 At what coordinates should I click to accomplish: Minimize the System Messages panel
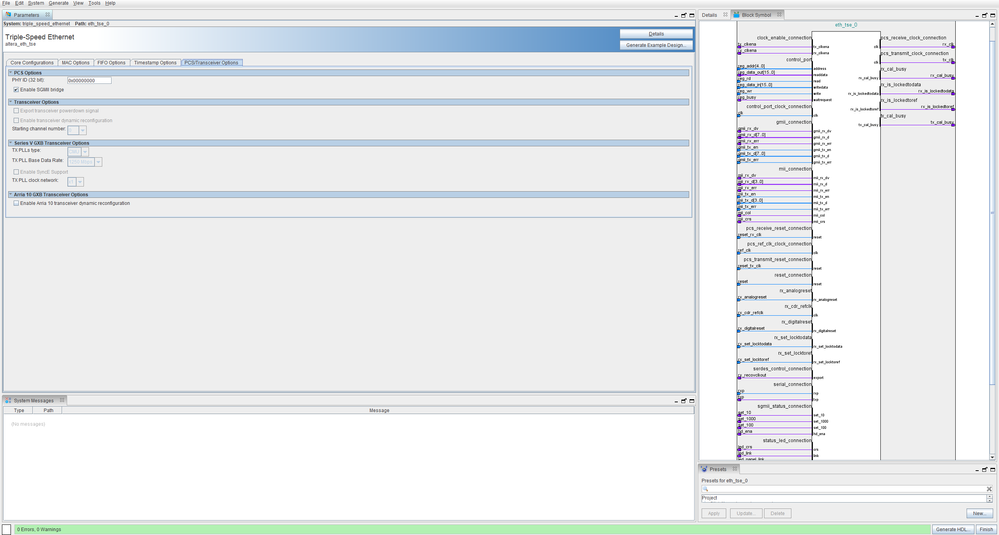[x=676, y=401]
